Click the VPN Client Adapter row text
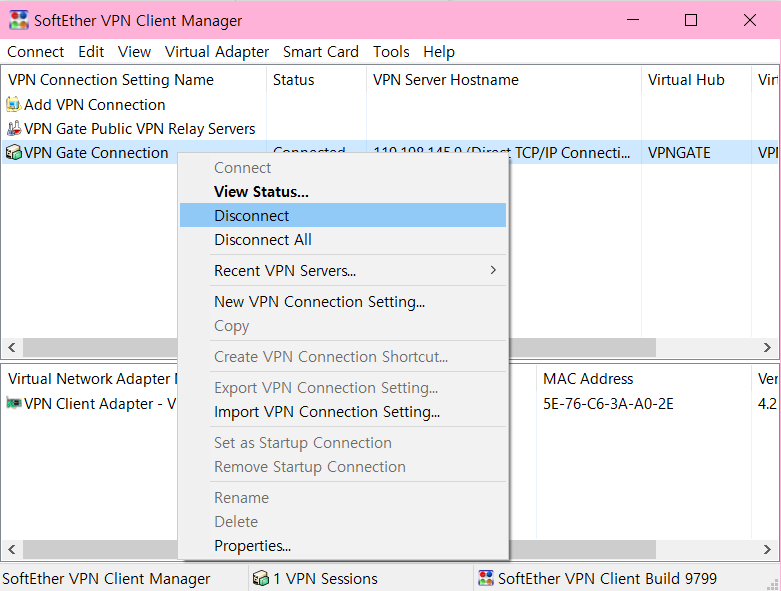 tap(100, 403)
